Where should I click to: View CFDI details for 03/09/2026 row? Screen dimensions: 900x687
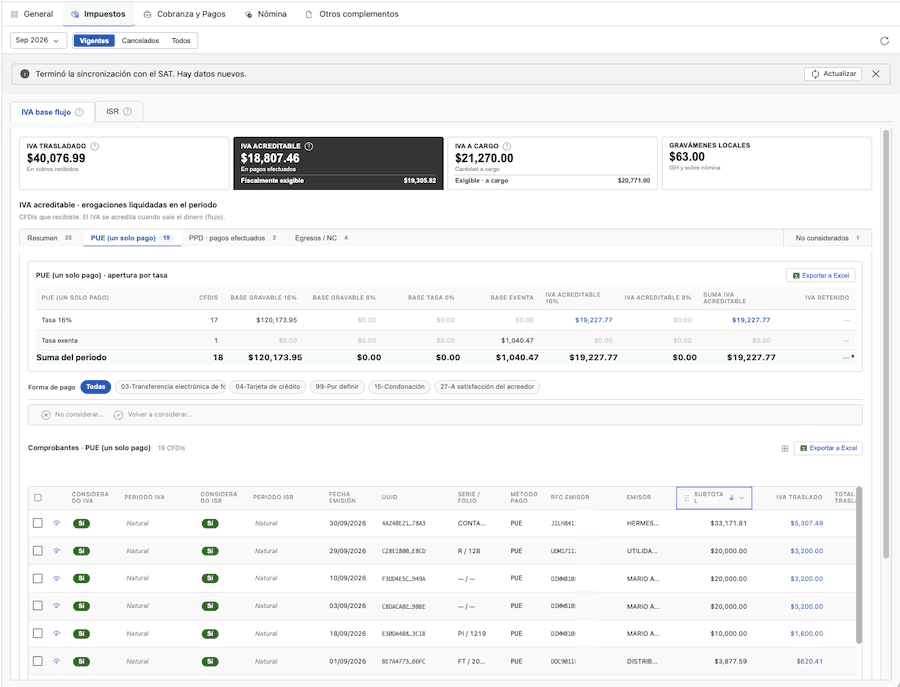coord(56,606)
